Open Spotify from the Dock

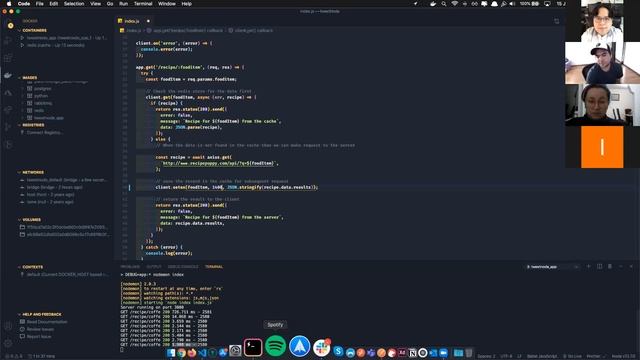click(x=276, y=346)
